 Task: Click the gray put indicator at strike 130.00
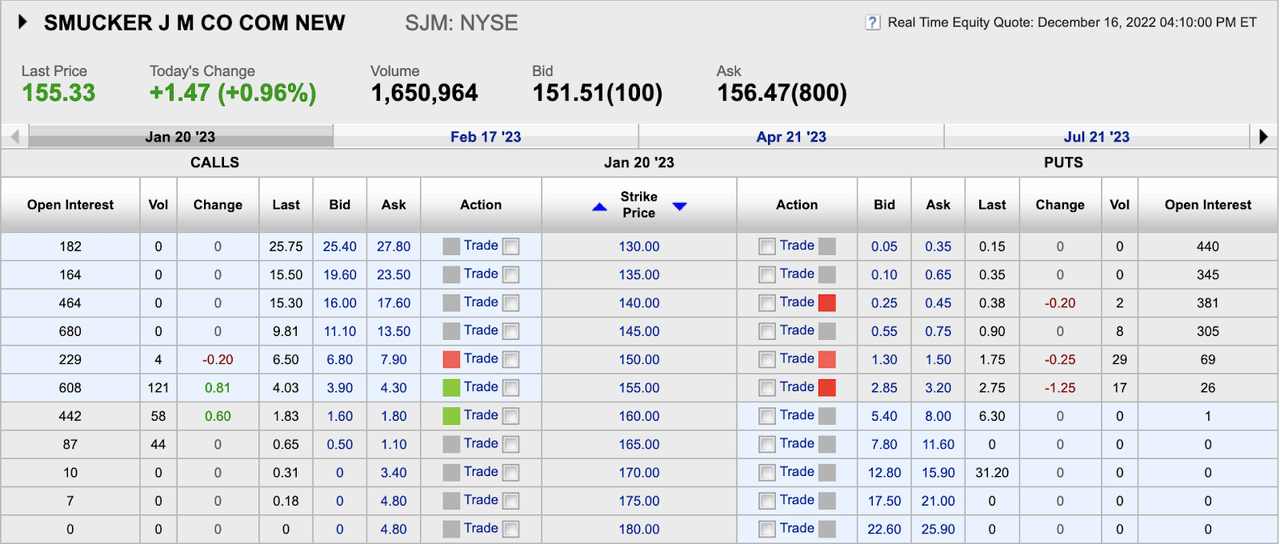[827, 246]
